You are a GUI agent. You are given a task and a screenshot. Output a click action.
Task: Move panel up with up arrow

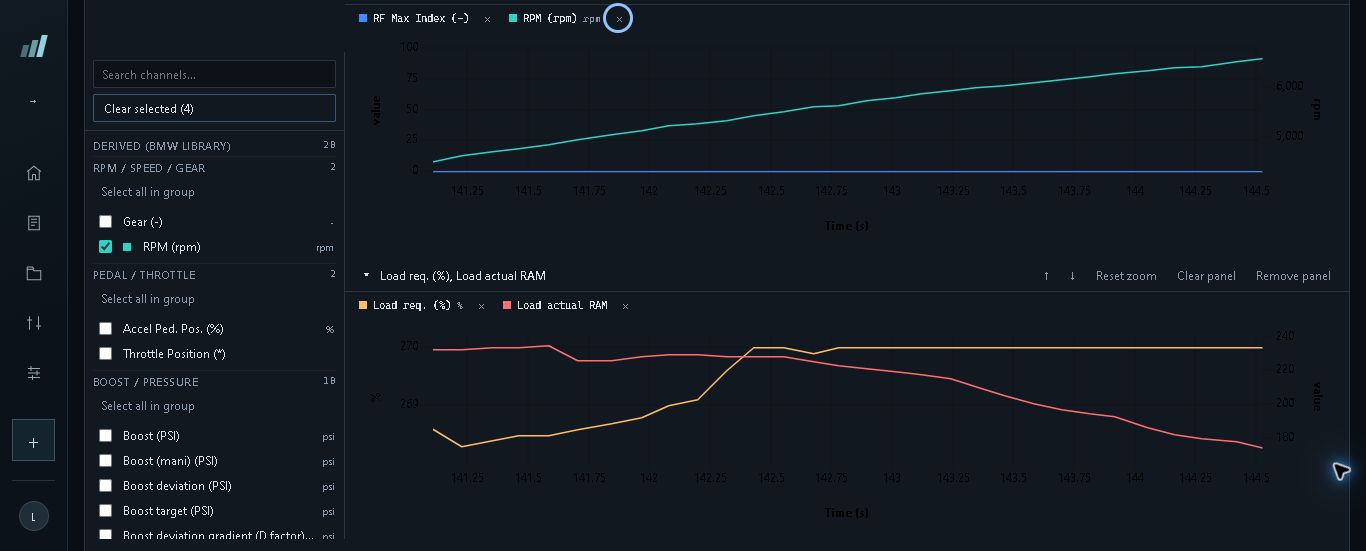click(x=1046, y=276)
